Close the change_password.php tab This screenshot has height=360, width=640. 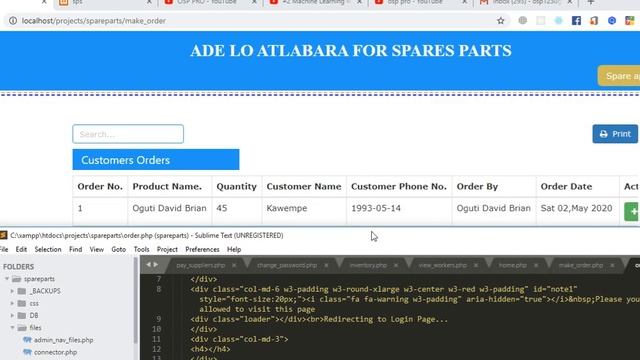[x=326, y=265]
